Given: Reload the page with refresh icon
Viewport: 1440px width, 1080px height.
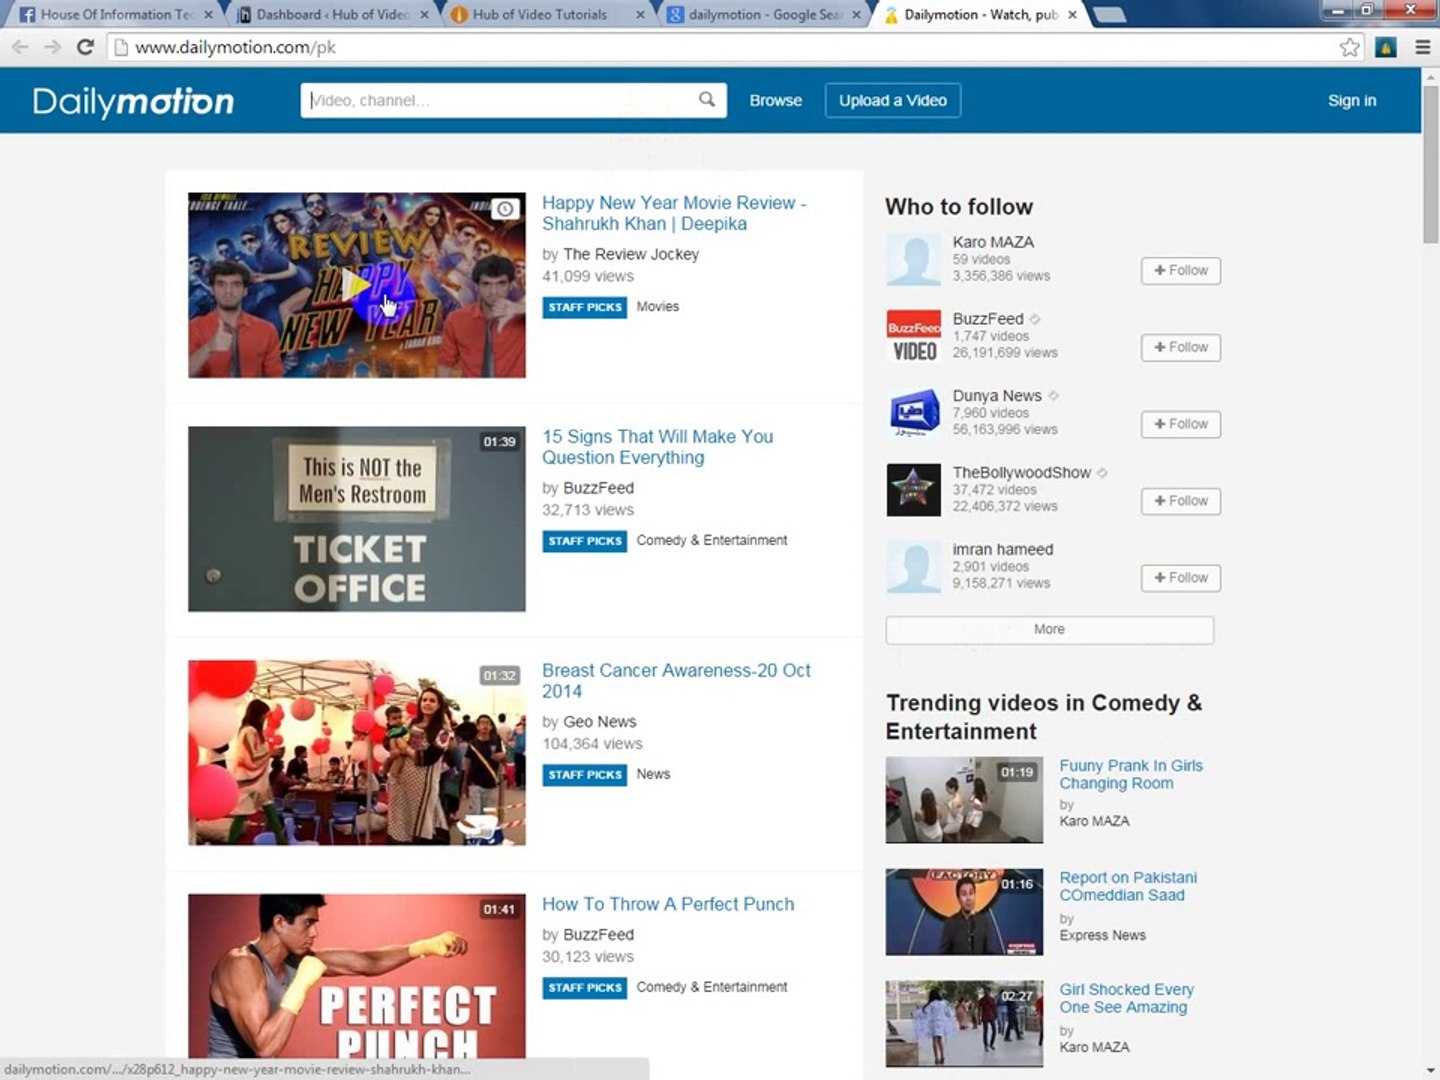Looking at the screenshot, I should coord(86,47).
